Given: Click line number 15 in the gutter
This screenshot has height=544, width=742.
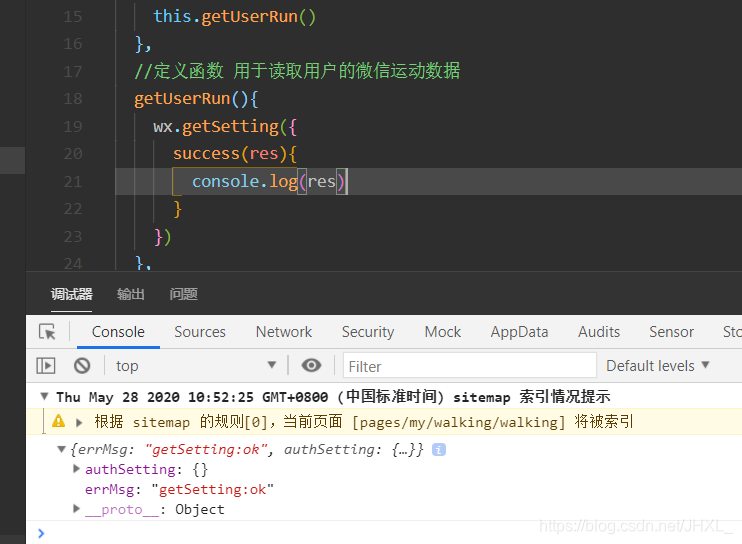Looking at the screenshot, I should [73, 17].
